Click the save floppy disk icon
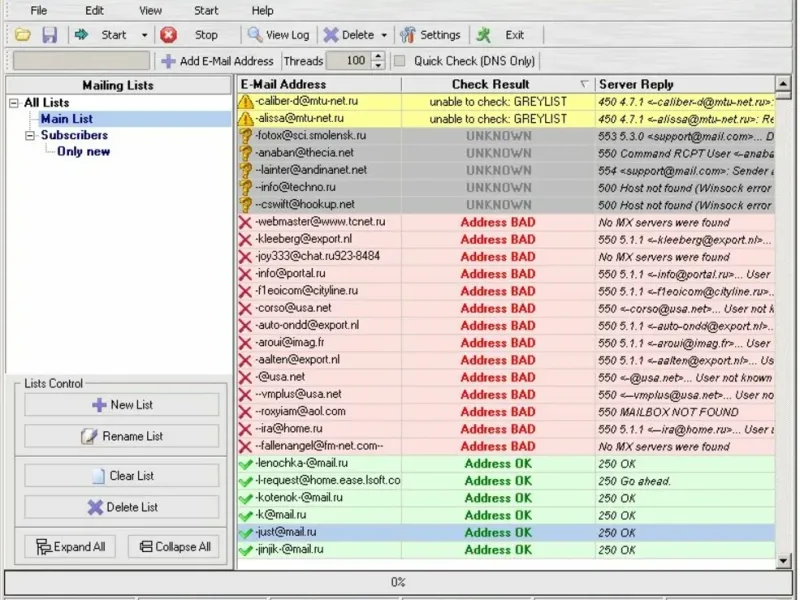Viewport: 800px width, 600px height. 49,35
